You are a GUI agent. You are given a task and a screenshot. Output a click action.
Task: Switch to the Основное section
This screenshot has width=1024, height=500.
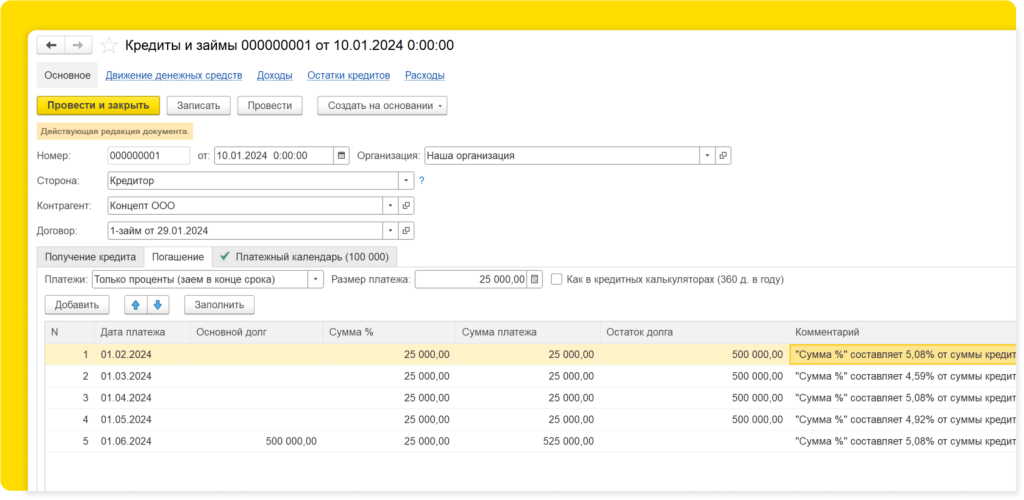click(x=67, y=75)
